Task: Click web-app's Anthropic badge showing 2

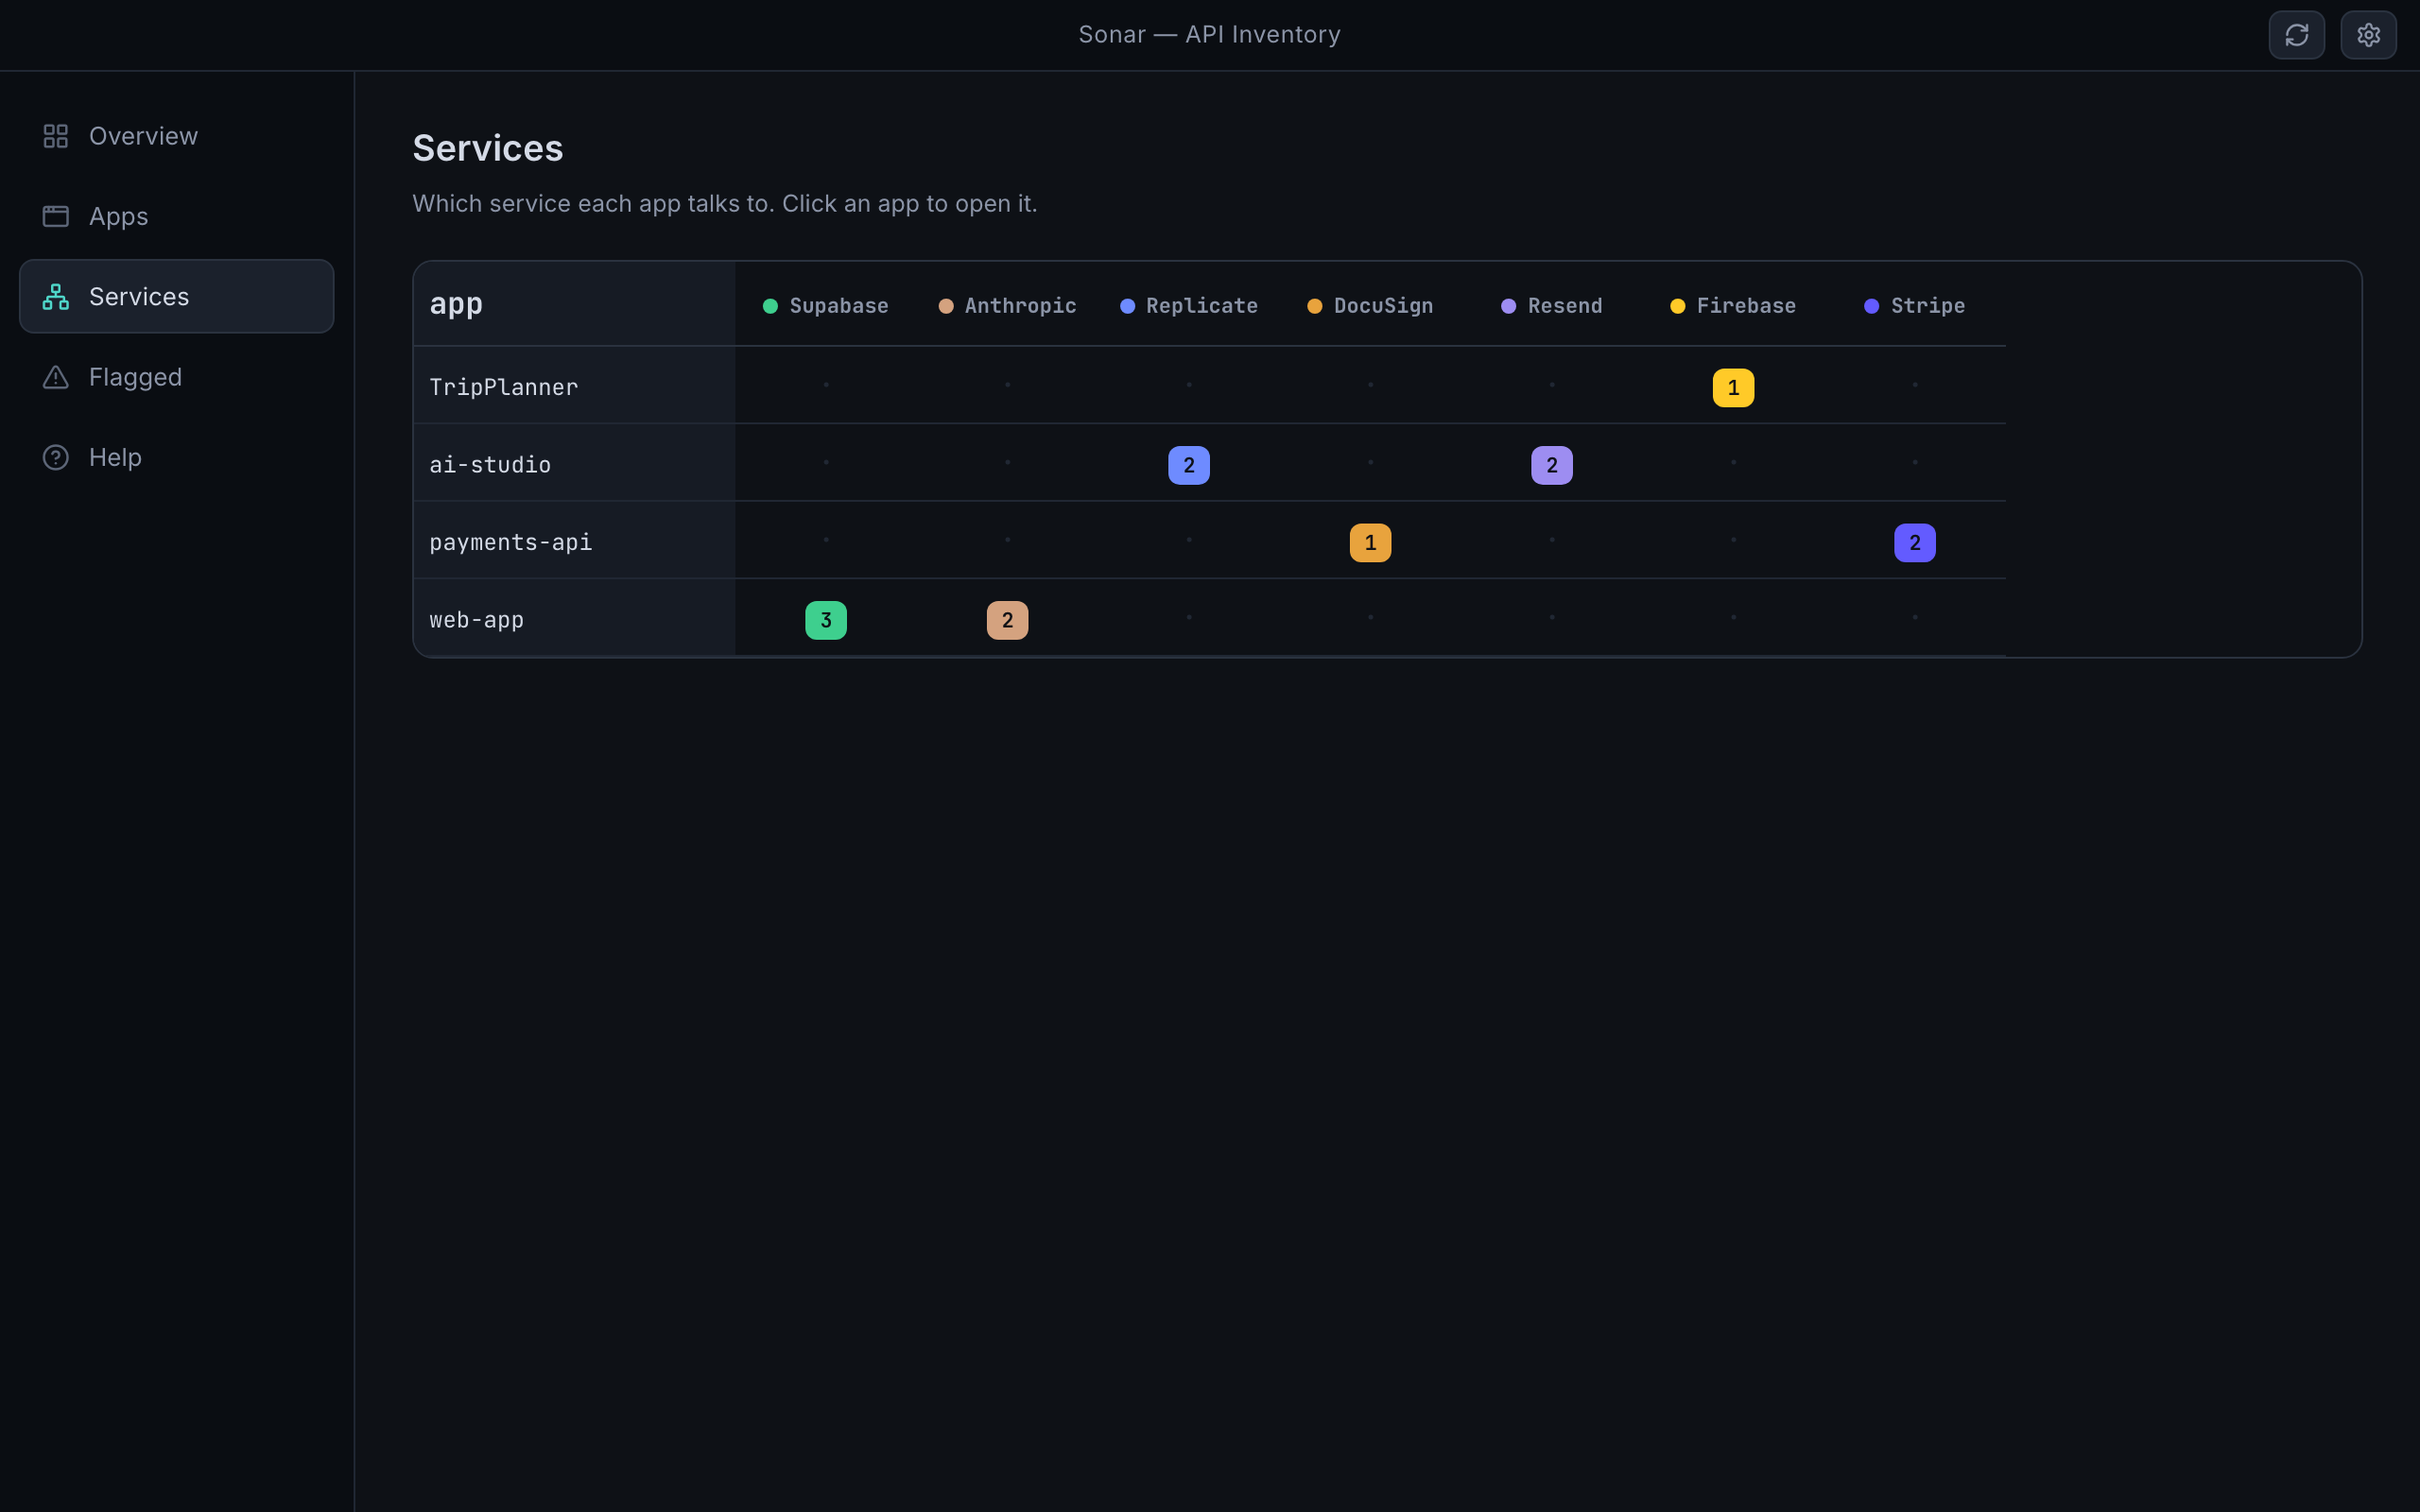Action: [x=1007, y=620]
